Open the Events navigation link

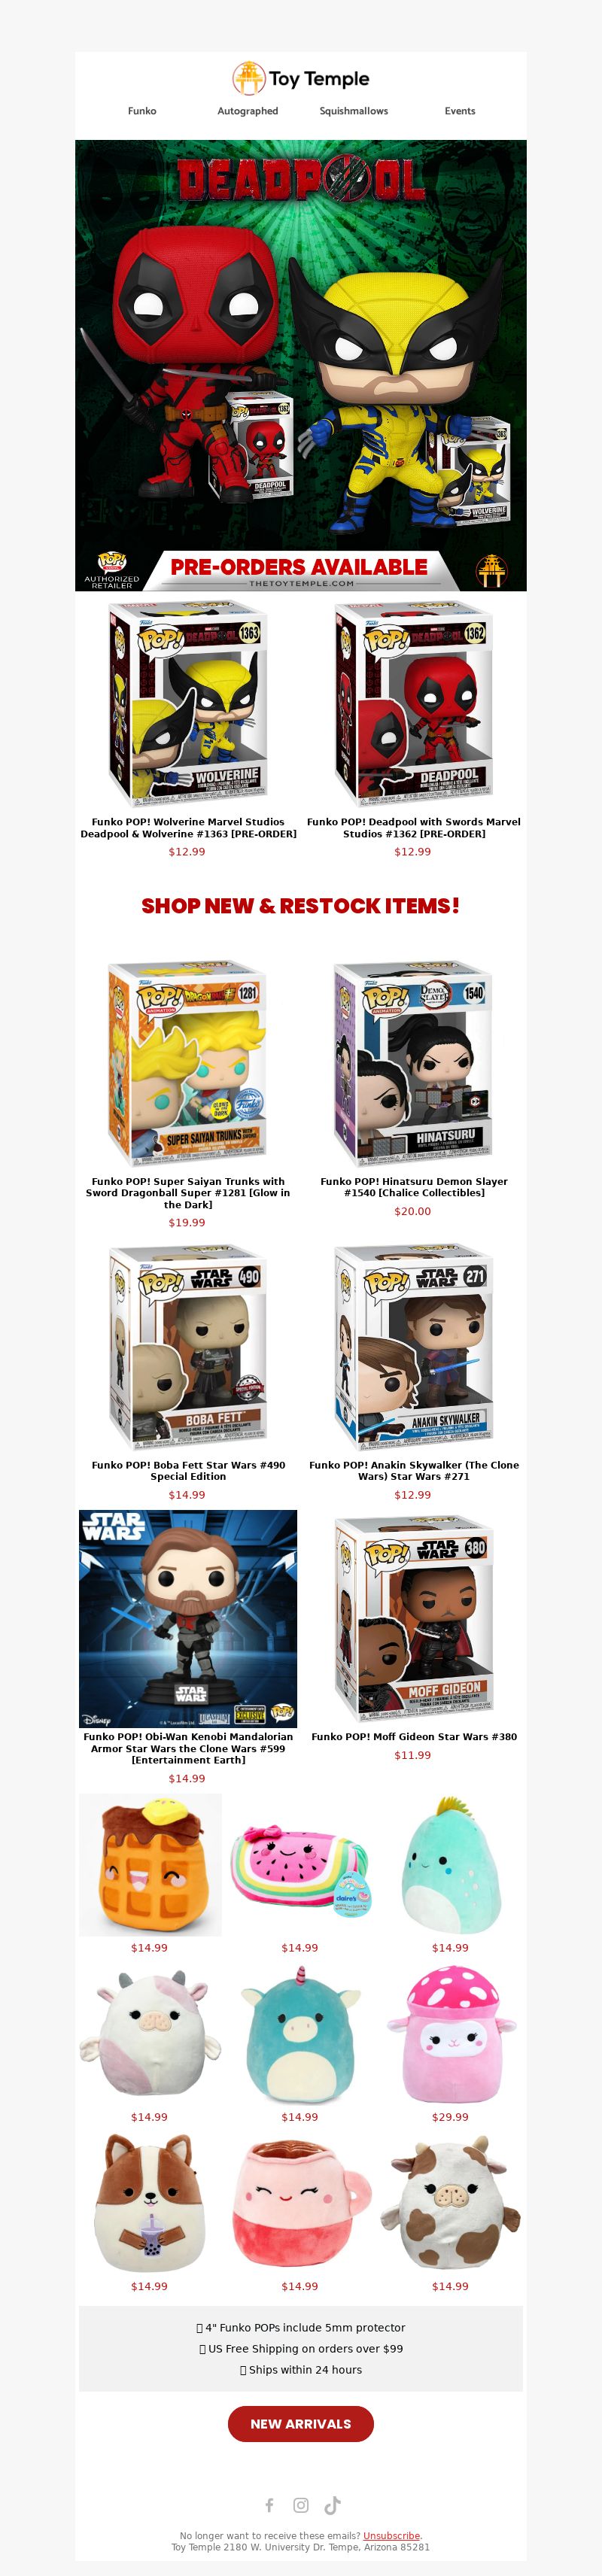pyautogui.click(x=460, y=111)
